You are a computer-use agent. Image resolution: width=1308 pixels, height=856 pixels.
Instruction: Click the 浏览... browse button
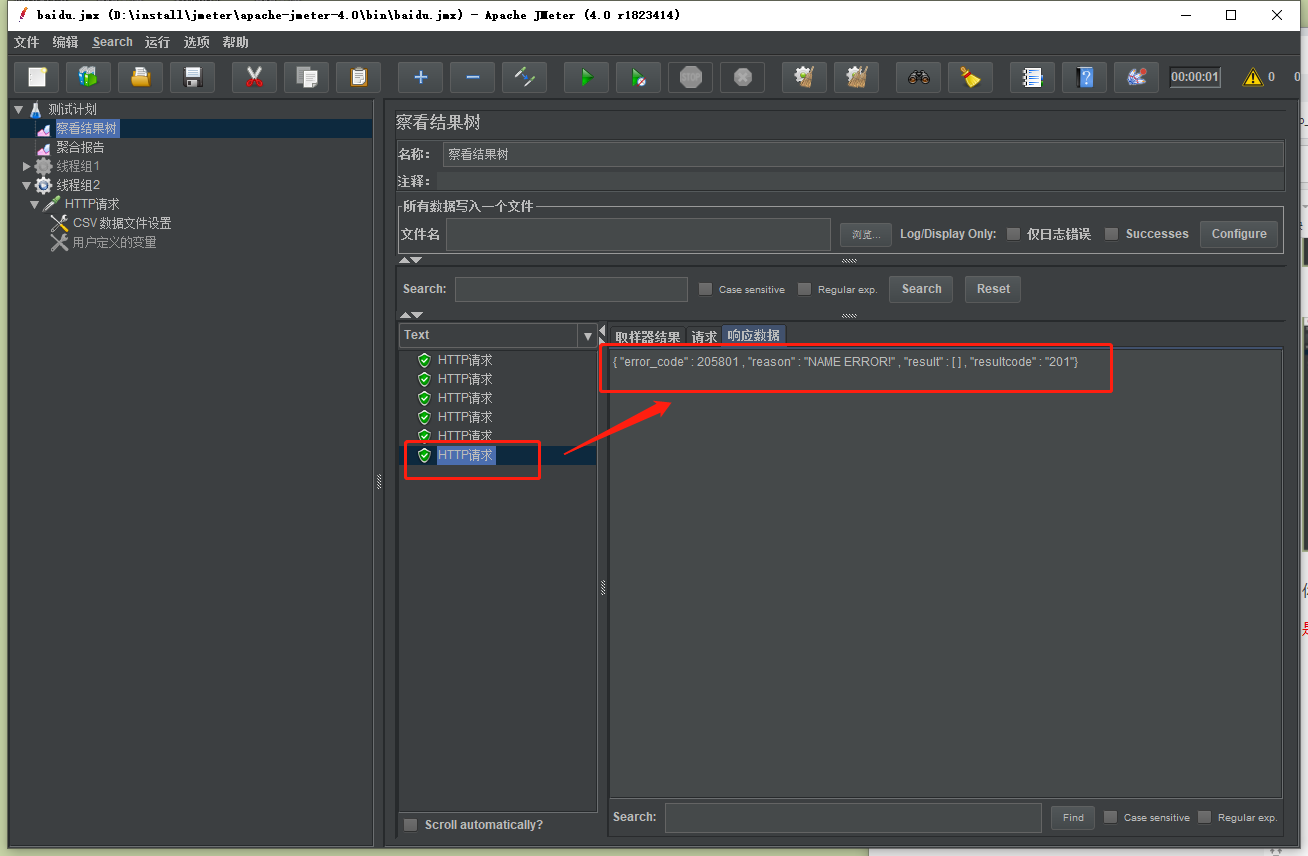click(865, 234)
